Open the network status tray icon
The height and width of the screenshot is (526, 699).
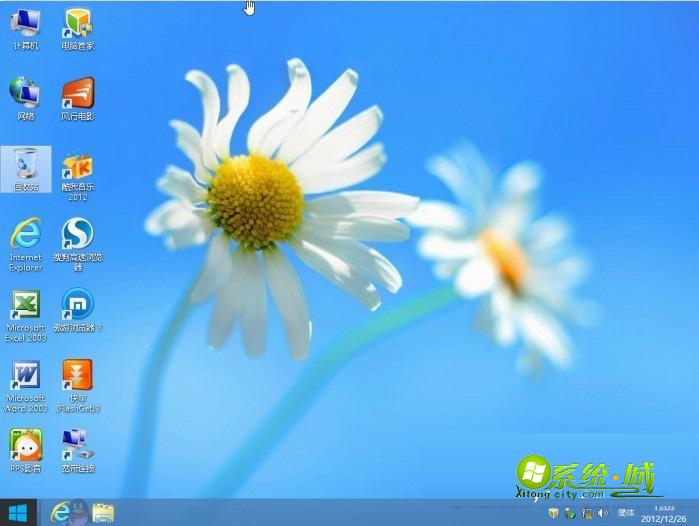click(x=586, y=514)
